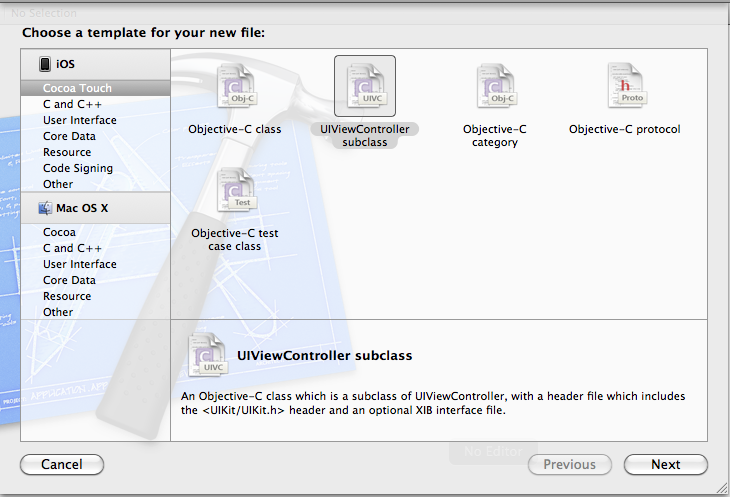Open Mac OS X Core Data templates

point(95,280)
